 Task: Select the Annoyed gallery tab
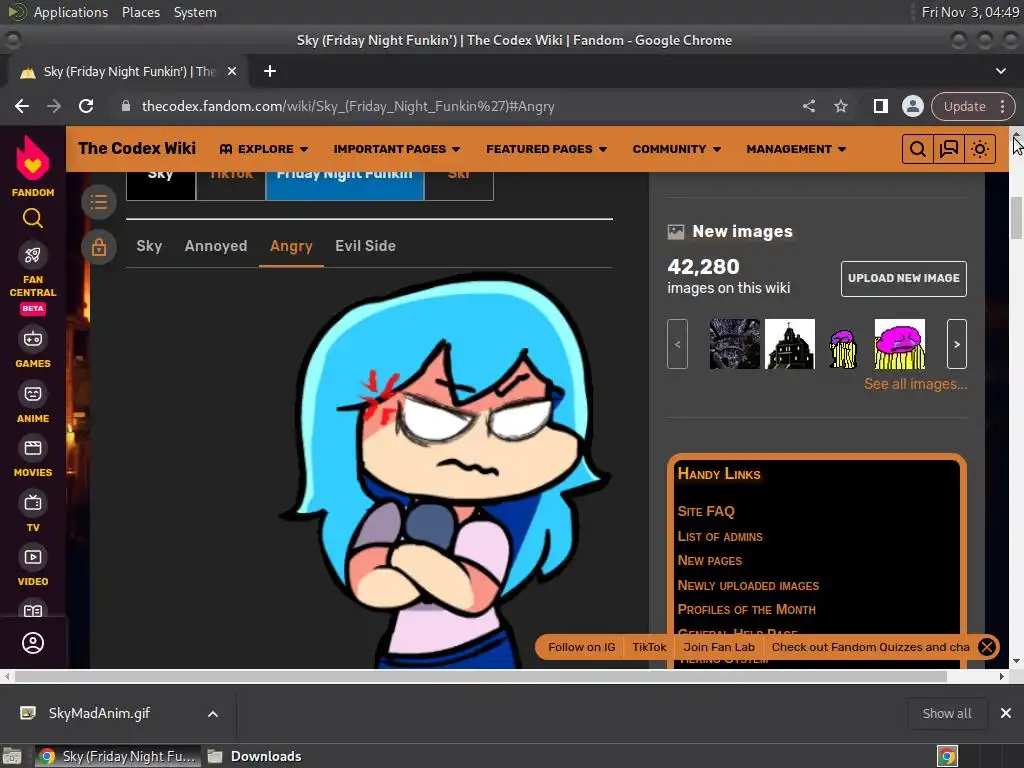coord(216,246)
